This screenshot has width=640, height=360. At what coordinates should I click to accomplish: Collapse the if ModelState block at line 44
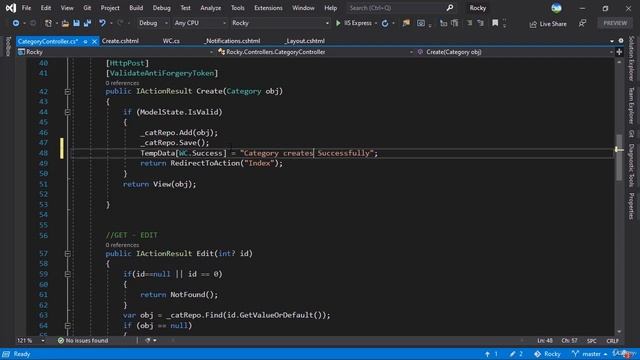(x=68, y=112)
